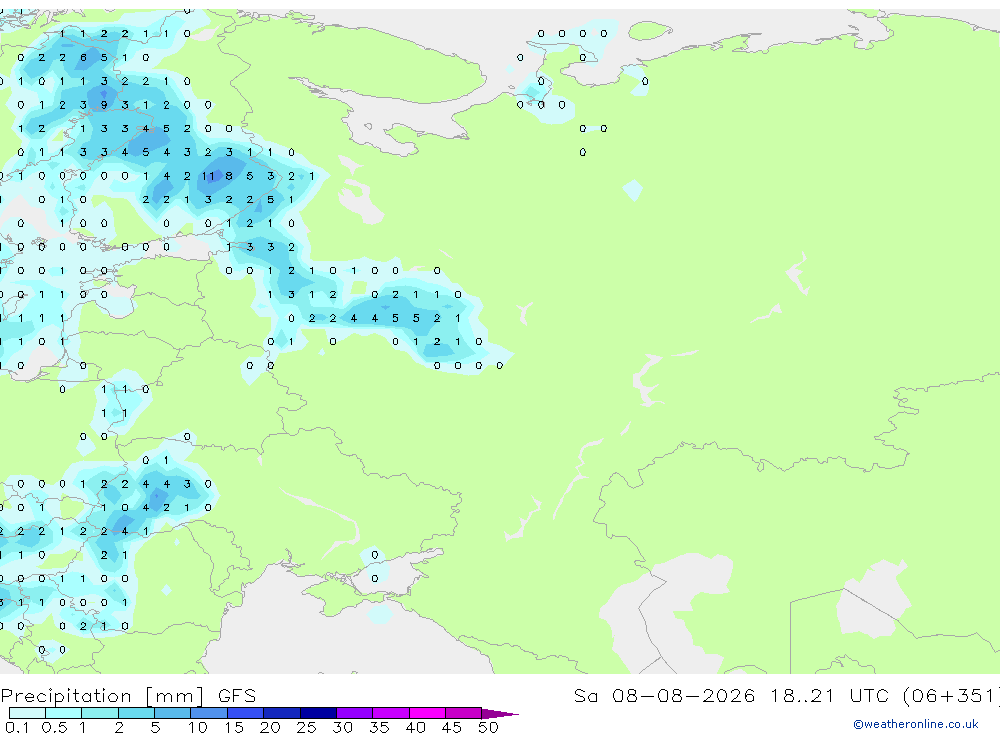Image resolution: width=1000 pixels, height=733 pixels.
Task: Click the 45 to 50 mm legend swatch
Action: pyautogui.click(x=463, y=713)
